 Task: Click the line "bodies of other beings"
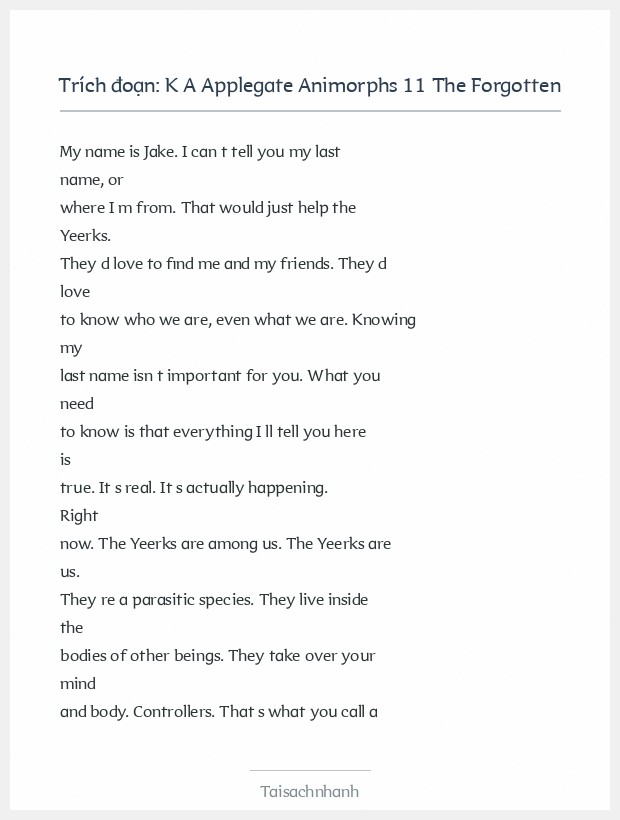(217, 656)
